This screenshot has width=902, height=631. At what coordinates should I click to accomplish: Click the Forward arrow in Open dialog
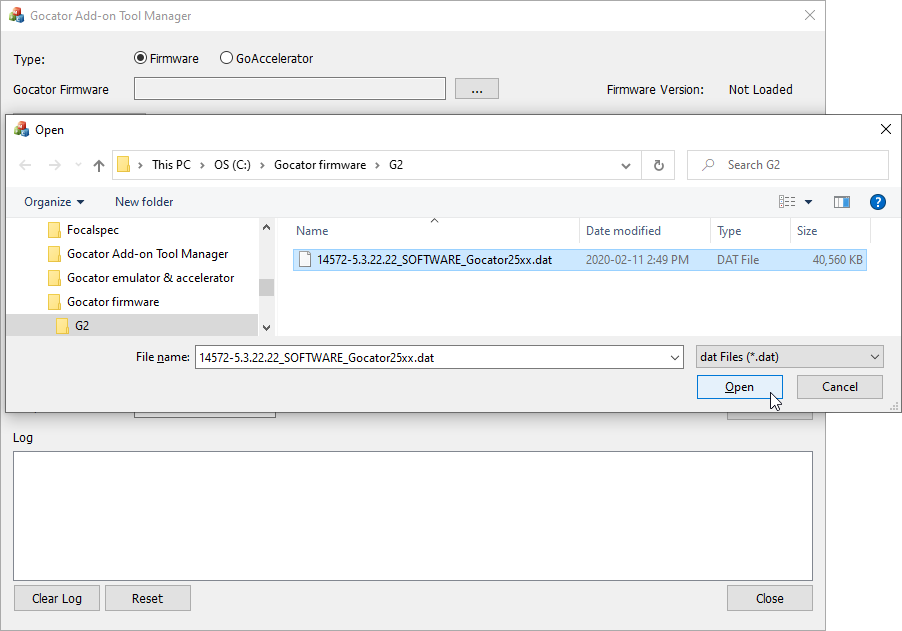55,165
